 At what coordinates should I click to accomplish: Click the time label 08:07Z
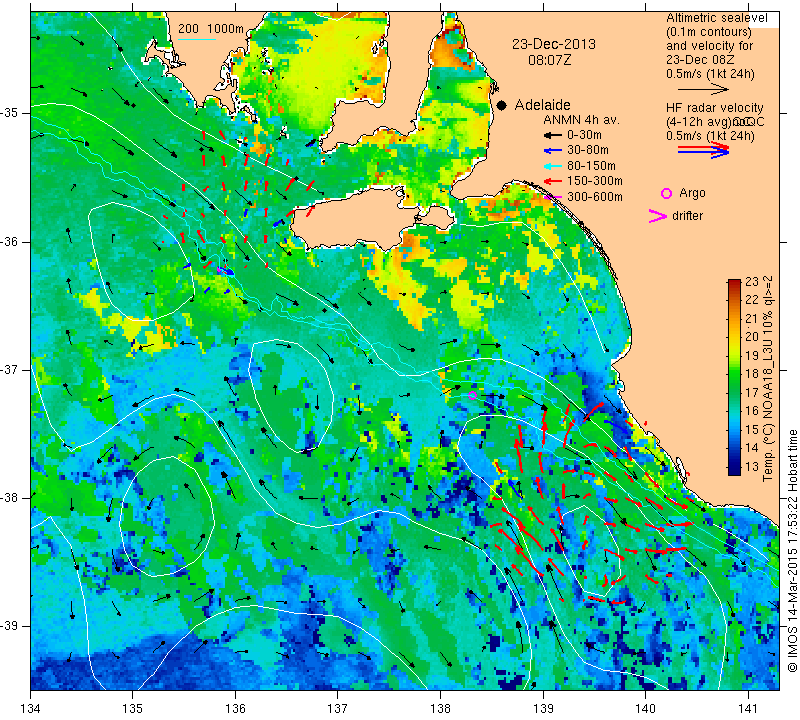[549, 60]
